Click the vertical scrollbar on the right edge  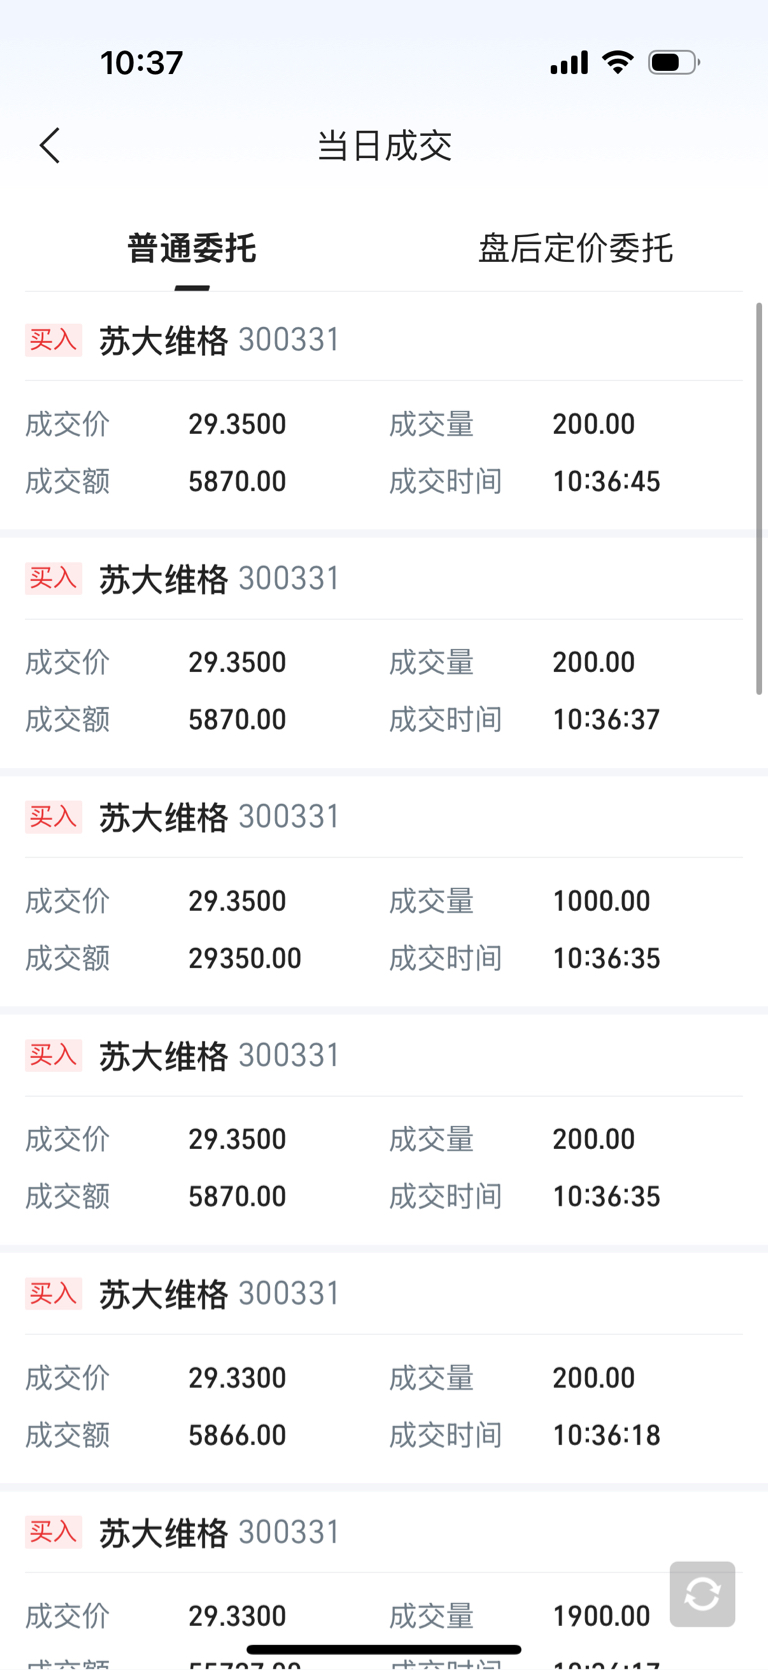coord(759,498)
